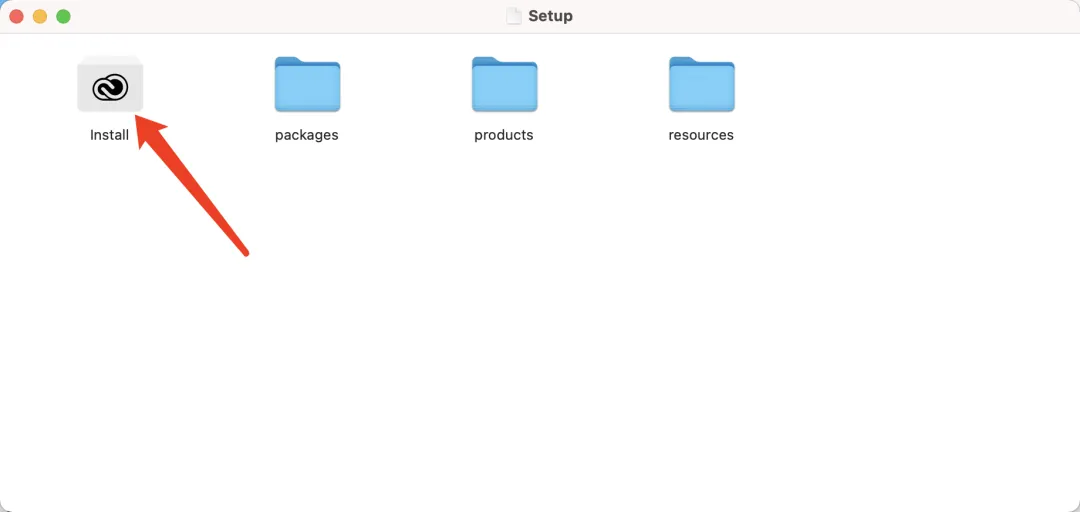Select the packages folder icon

click(x=307, y=84)
